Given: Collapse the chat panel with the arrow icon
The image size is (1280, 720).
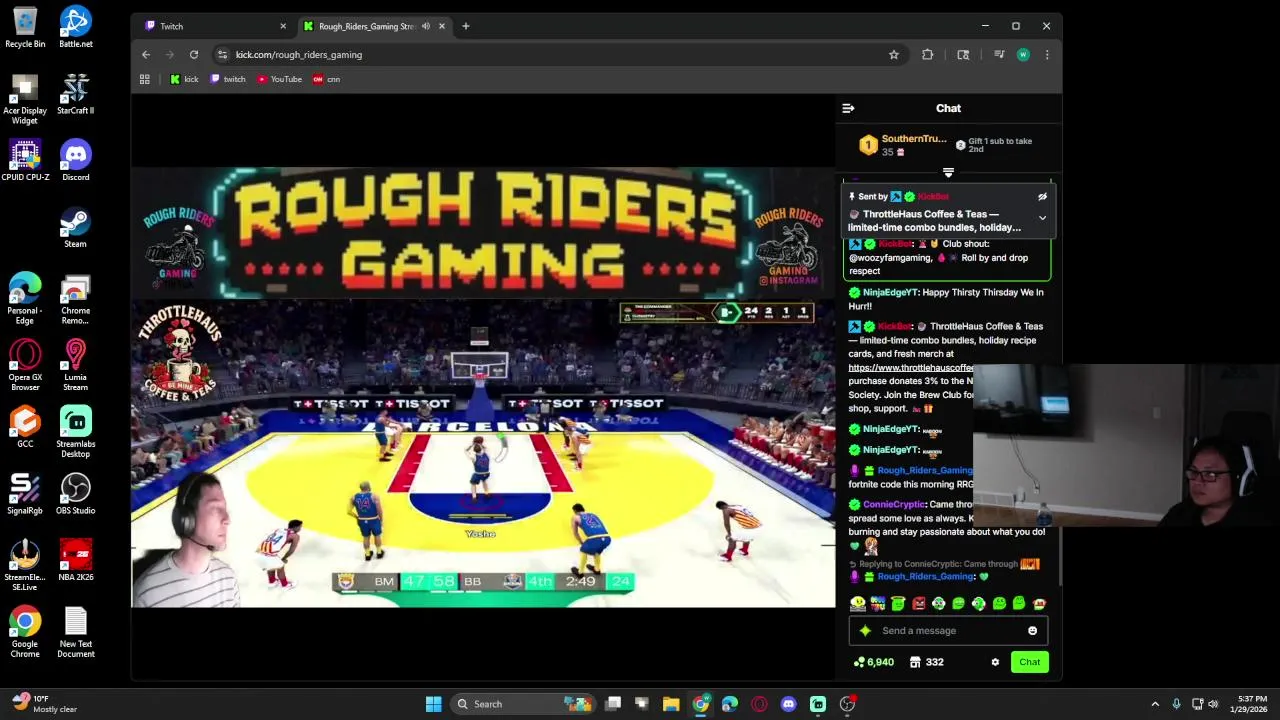Looking at the screenshot, I should (x=848, y=108).
